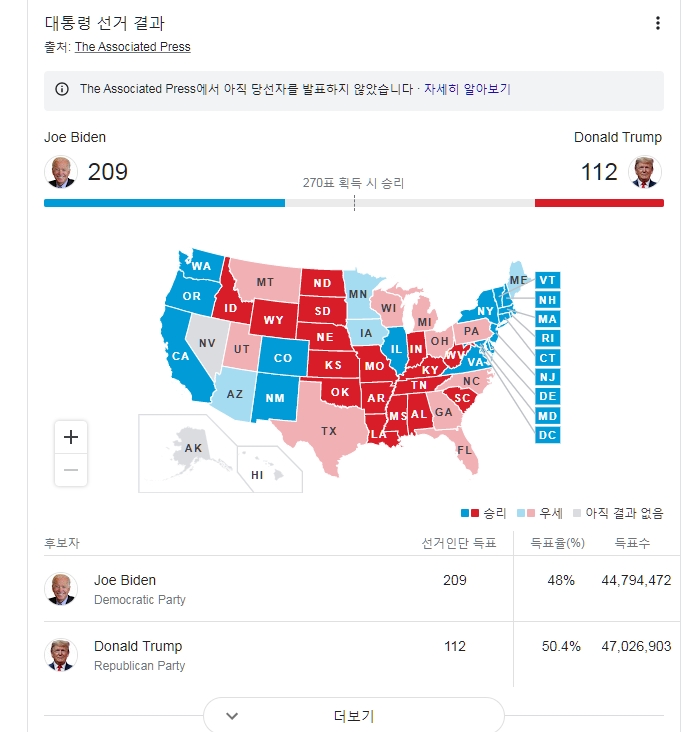Click the blue Biden segment of electoral bar
Viewport: 694px width, 732px height.
point(164,203)
